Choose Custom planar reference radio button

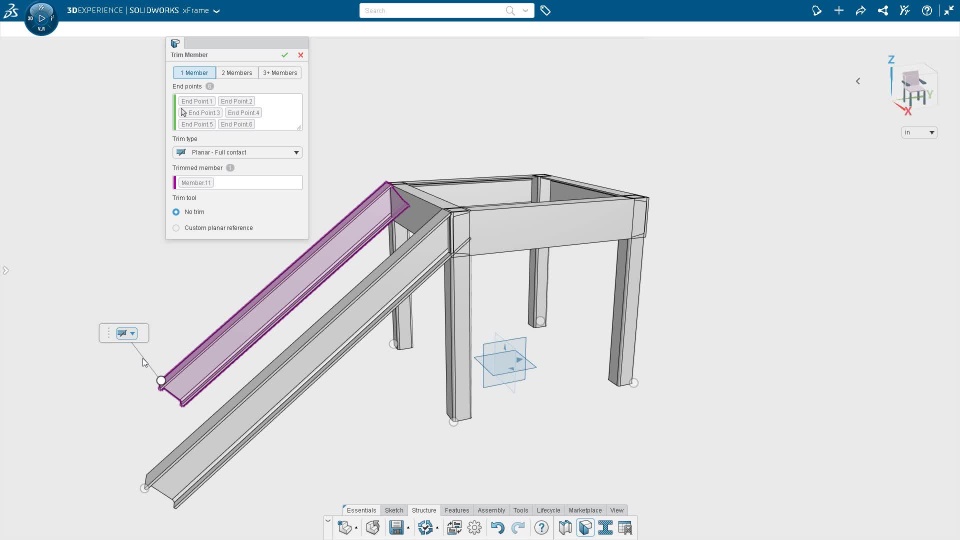pos(176,228)
